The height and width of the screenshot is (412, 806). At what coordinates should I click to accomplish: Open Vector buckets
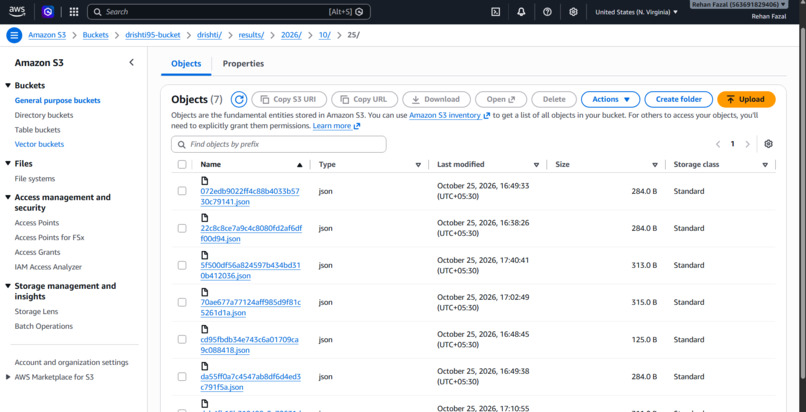40,144
